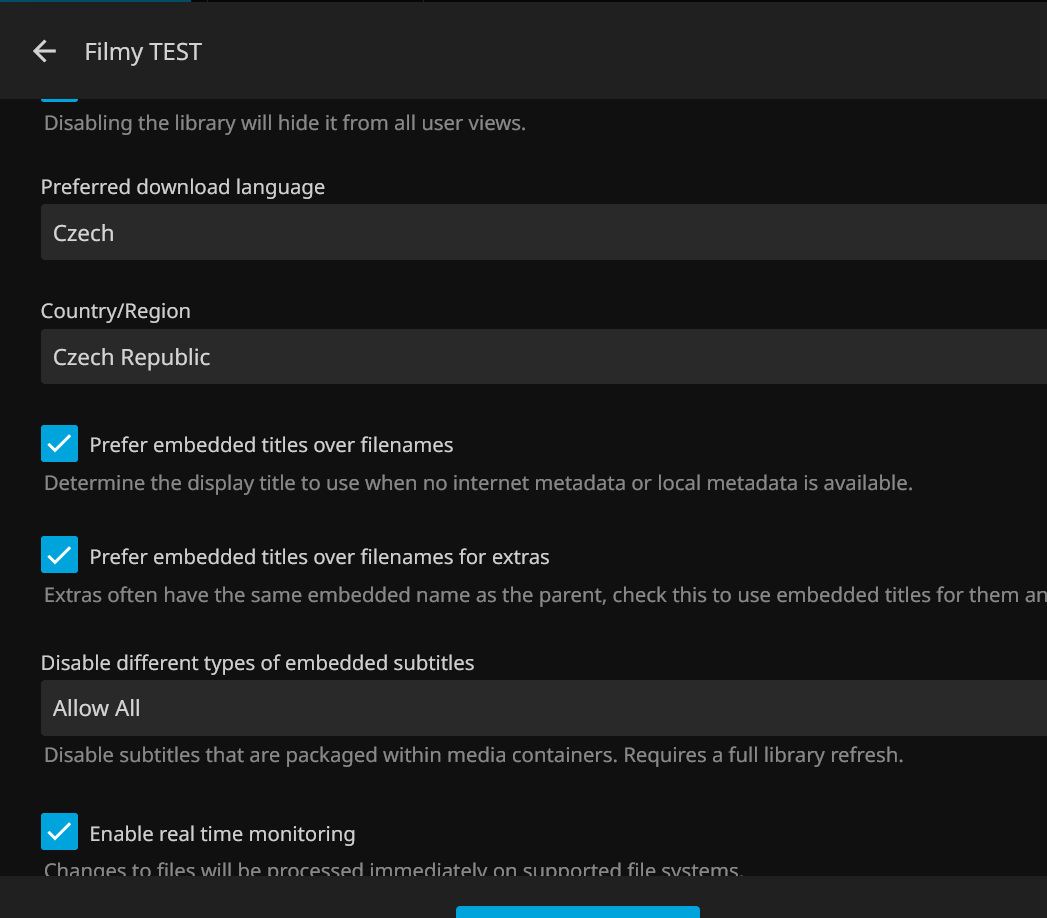Click the description about disabling the library
Screen dimensions: 1047x918
tap(285, 124)
